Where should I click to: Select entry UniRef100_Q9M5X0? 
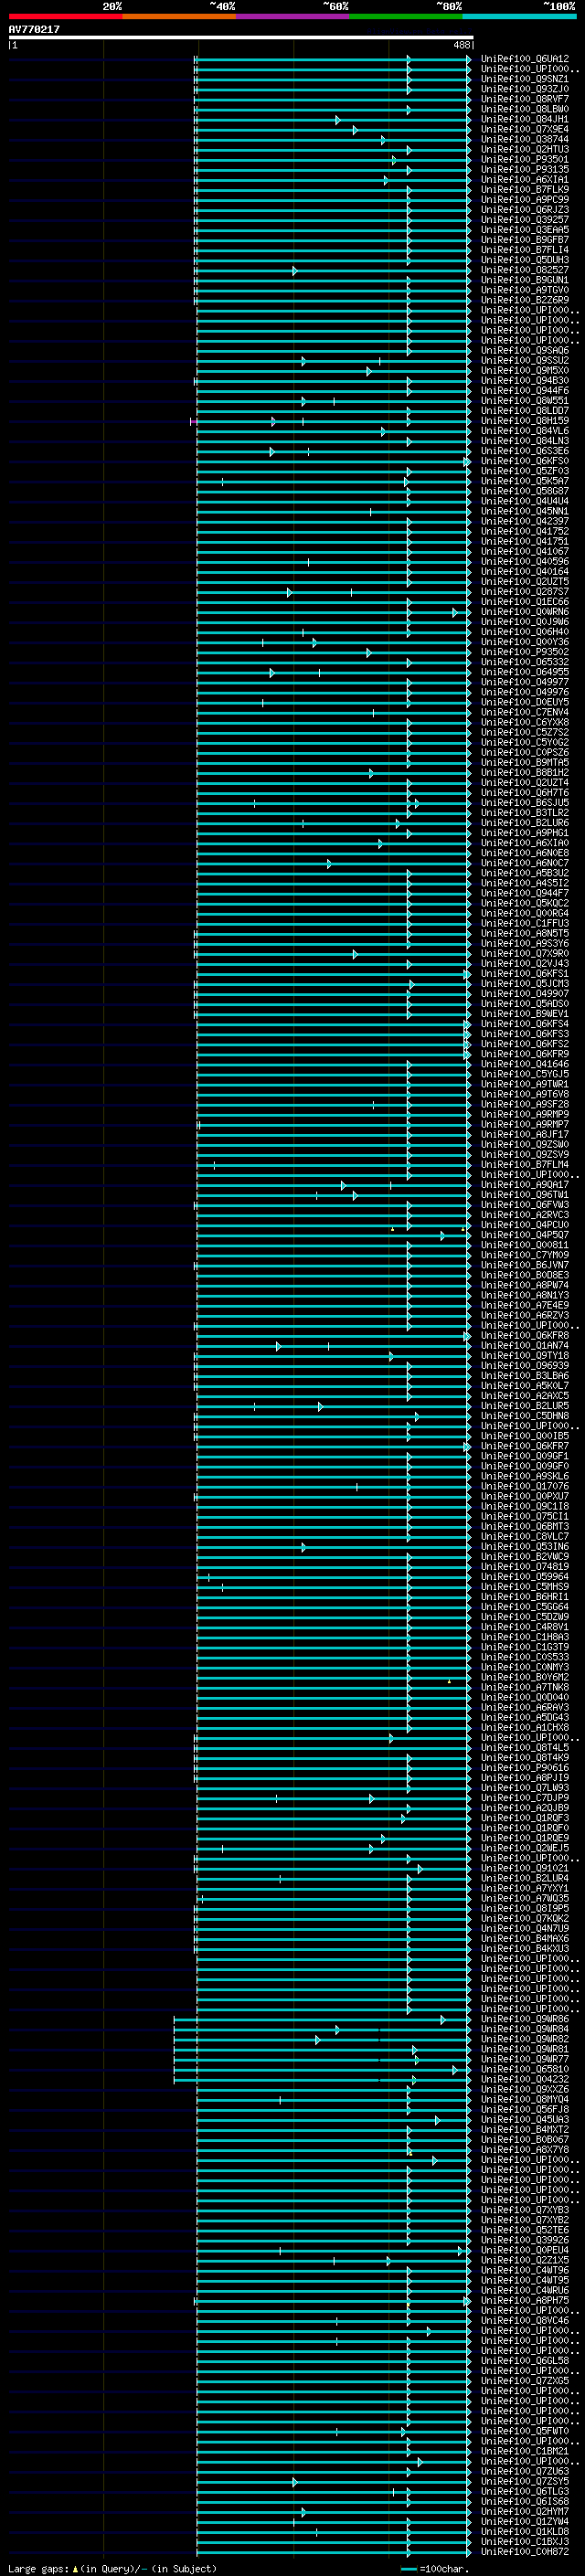[525, 370]
